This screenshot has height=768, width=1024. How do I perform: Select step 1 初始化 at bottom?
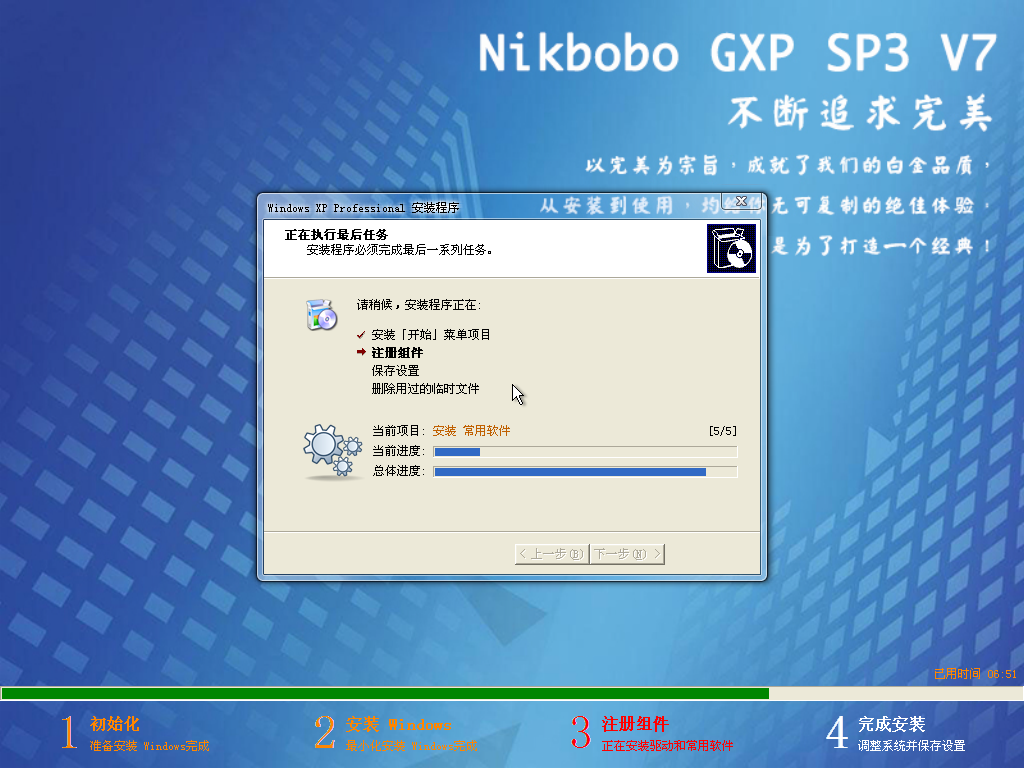[135, 733]
